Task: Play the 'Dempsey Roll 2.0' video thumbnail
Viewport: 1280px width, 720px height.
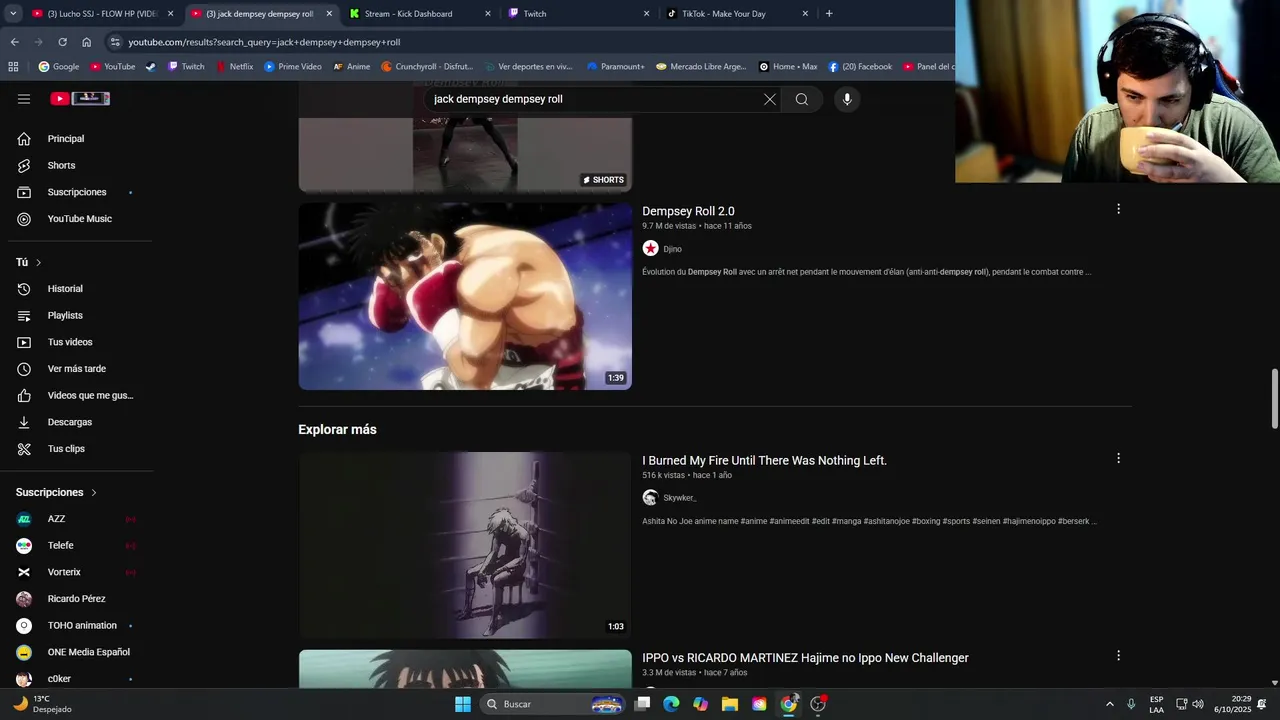Action: tap(465, 296)
